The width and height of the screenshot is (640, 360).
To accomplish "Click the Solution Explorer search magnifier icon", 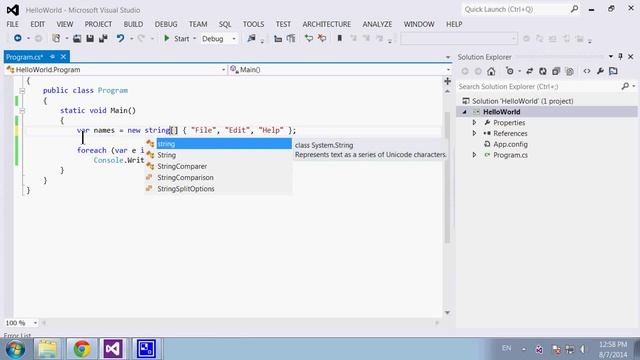I will 625,86.
